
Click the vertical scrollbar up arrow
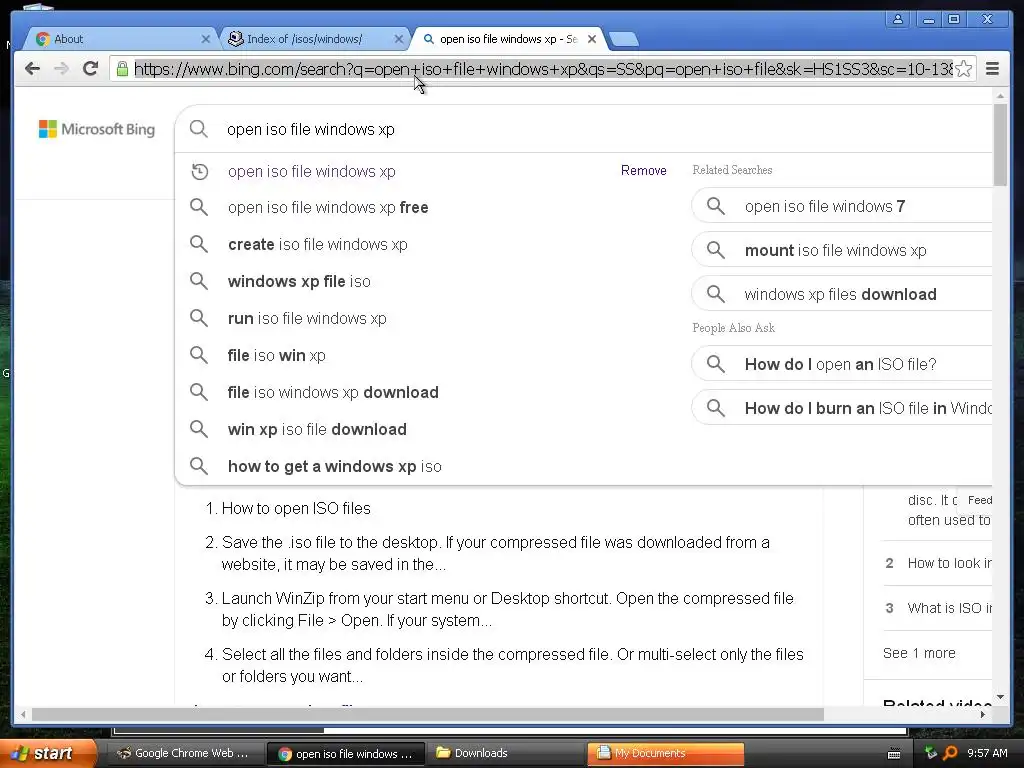[1000, 96]
